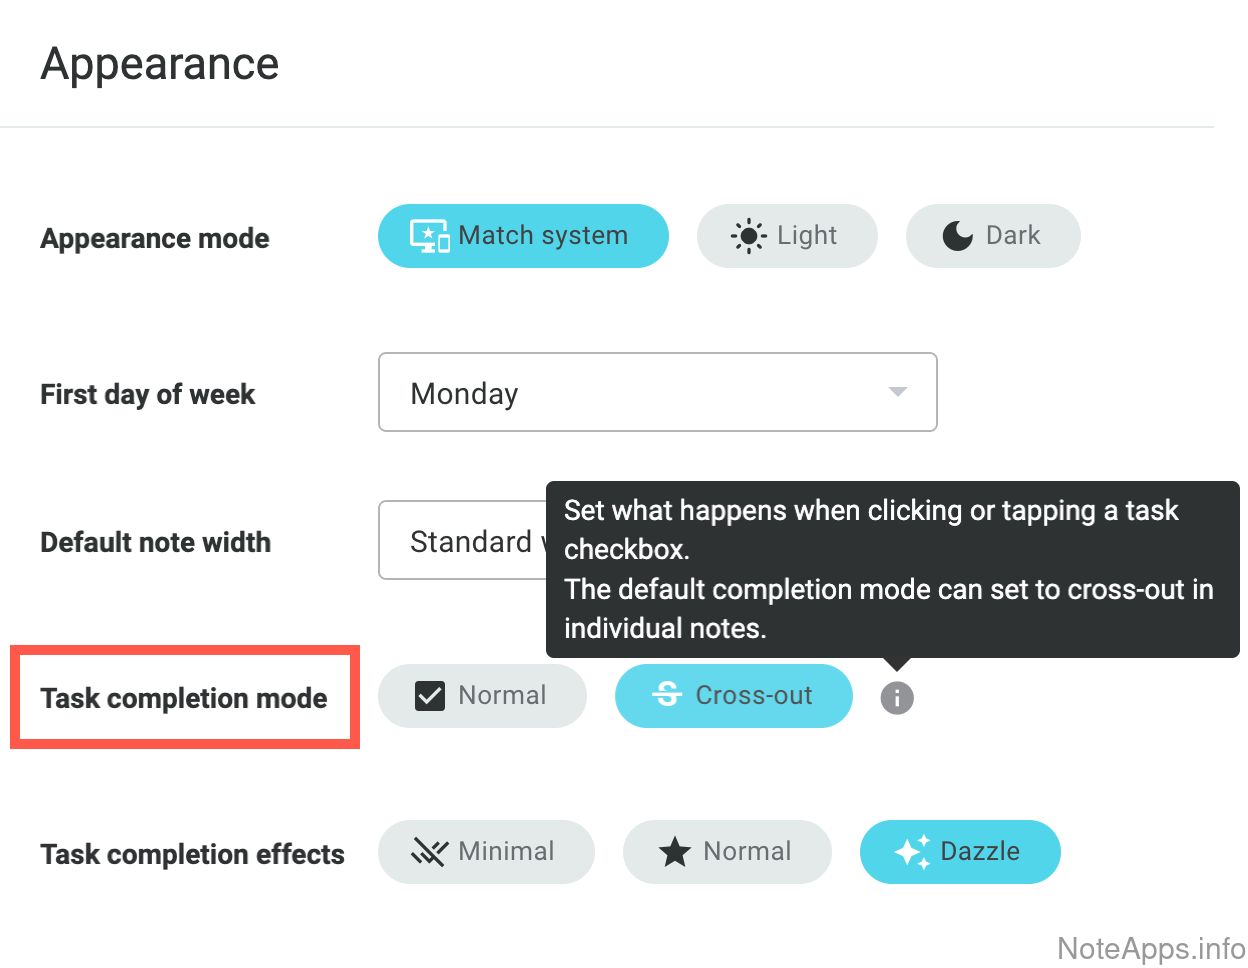Switch appearance mode to Dark
This screenshot has height=968, width=1248.
click(992, 236)
